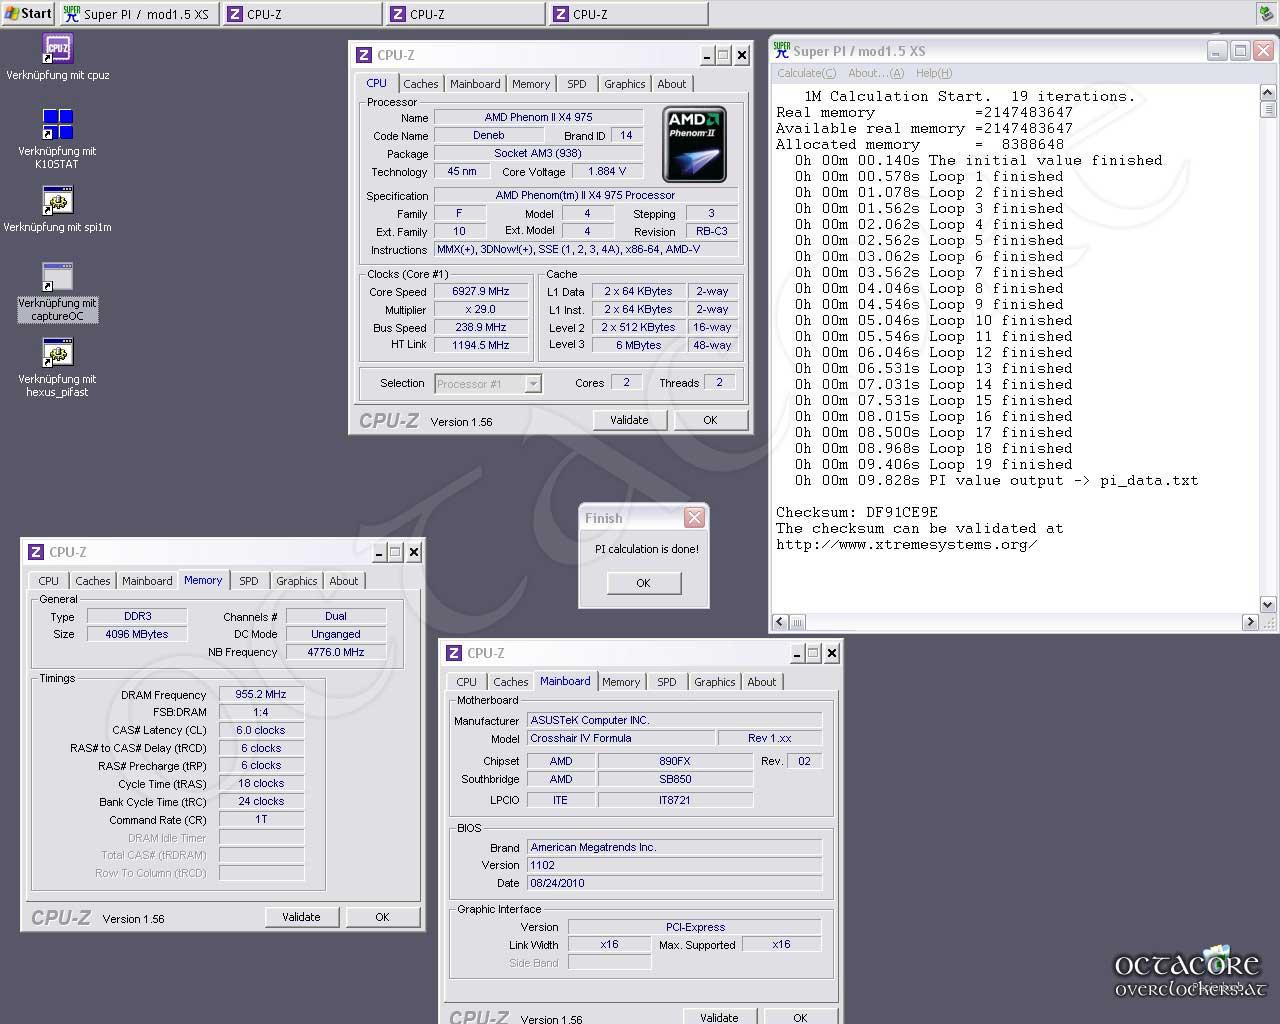
Task: Minimize the Memory CPU-Z window
Action: (380, 552)
